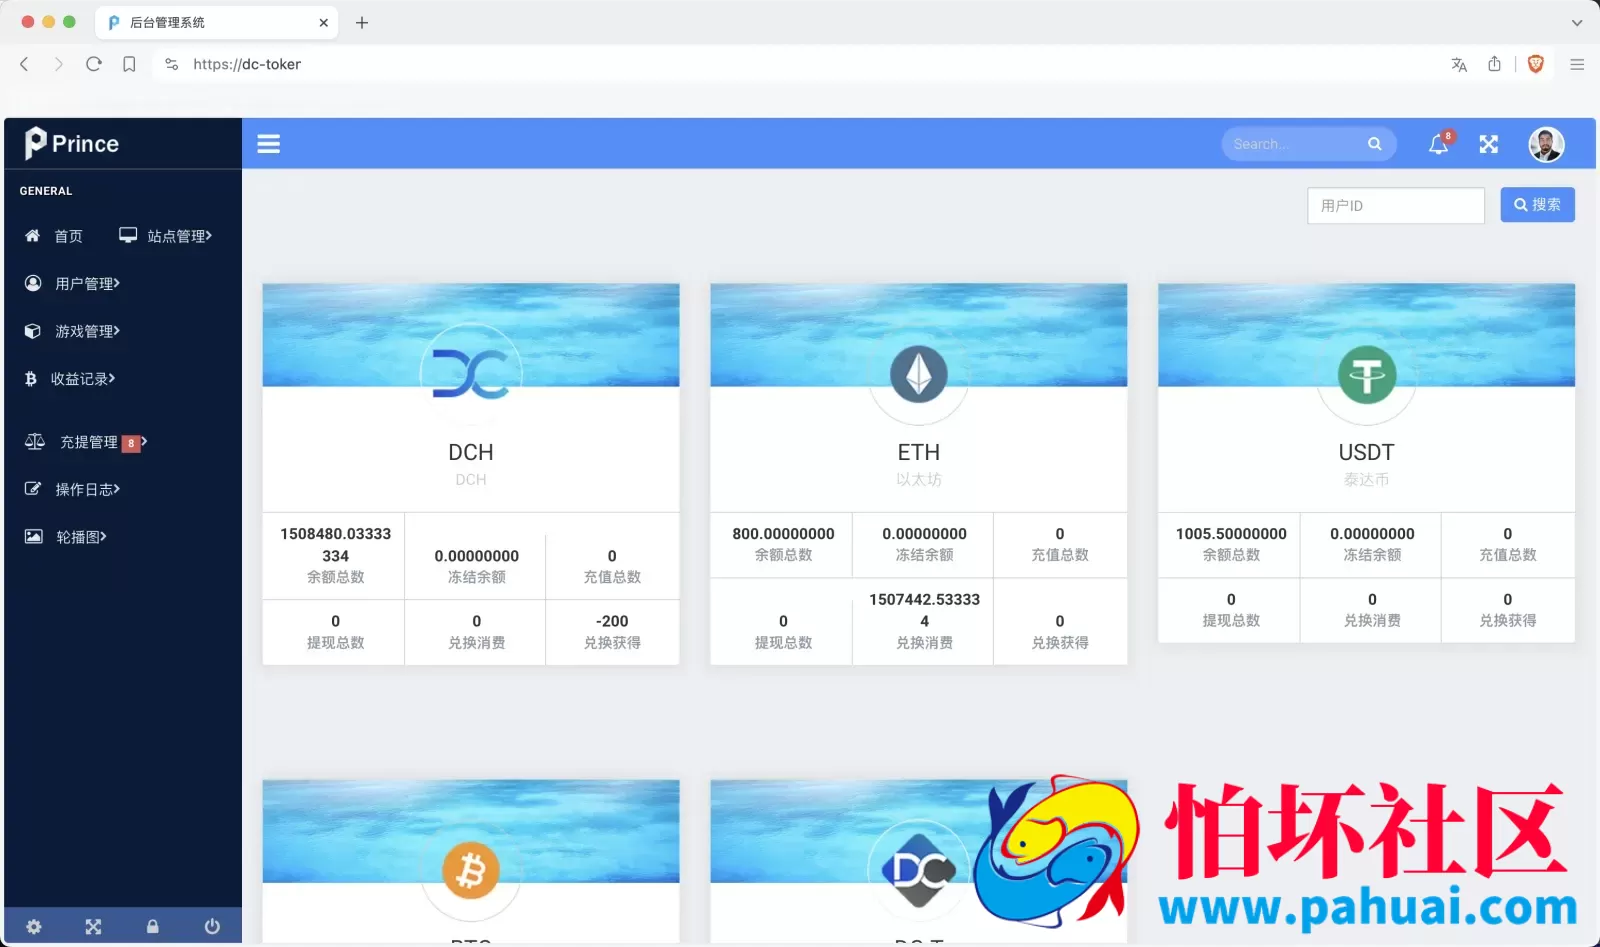Viewport: 1600px width, 947px height.
Task: Click the 泰达币 subtitle
Action: (x=1367, y=479)
